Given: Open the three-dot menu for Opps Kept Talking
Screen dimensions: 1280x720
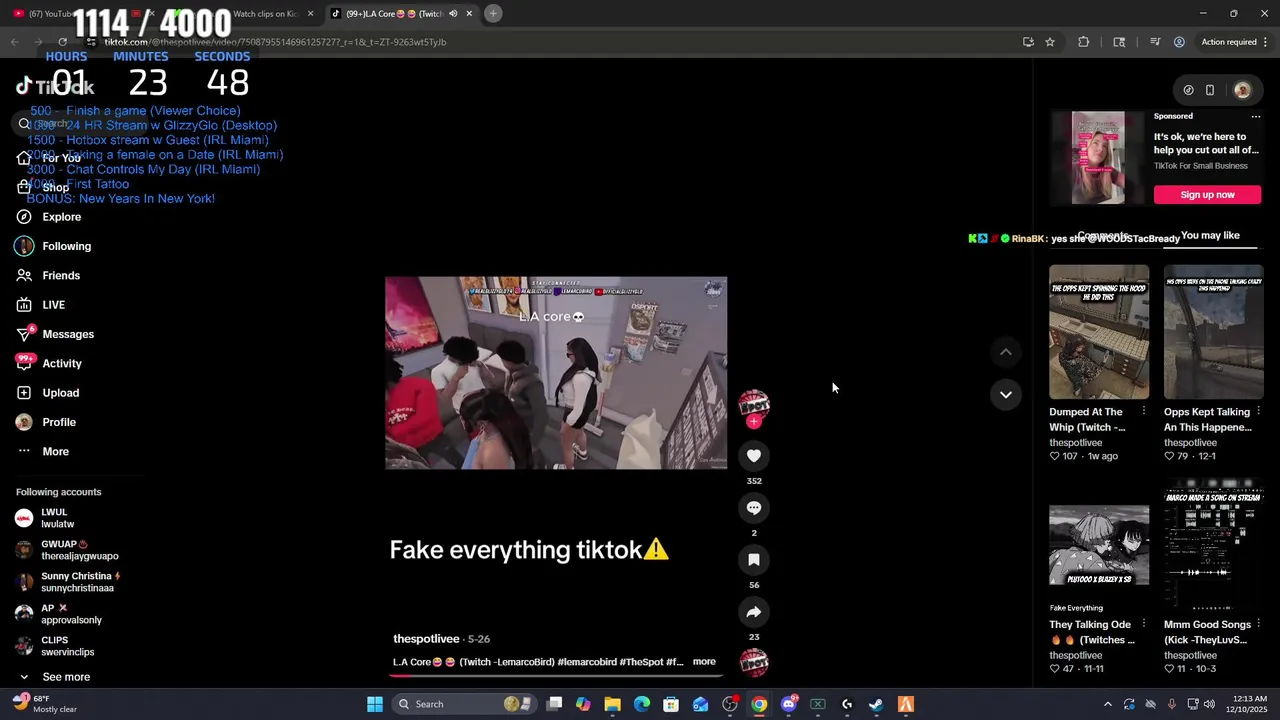Looking at the screenshot, I should (x=1258, y=412).
